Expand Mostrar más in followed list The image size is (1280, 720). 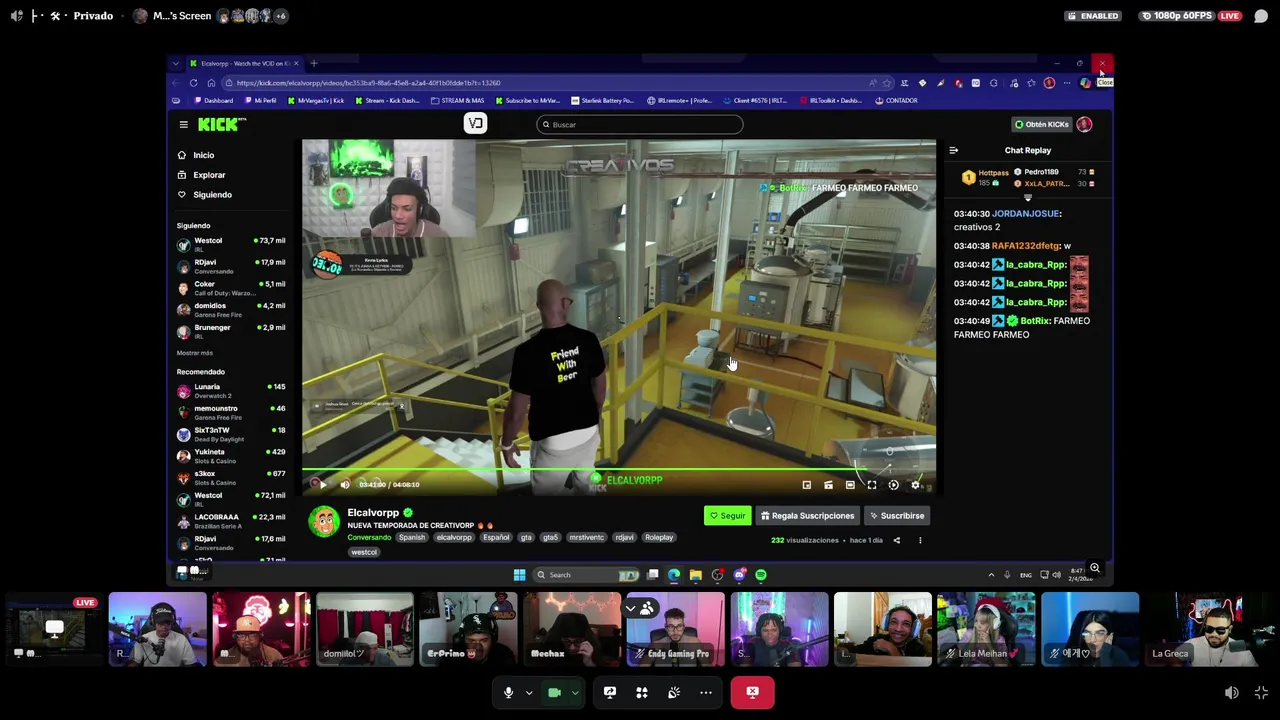pyautogui.click(x=194, y=353)
